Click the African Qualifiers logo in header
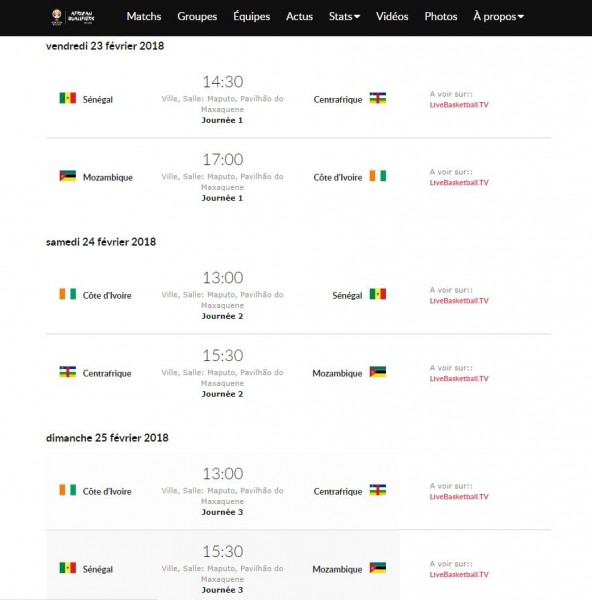 coord(73,17)
